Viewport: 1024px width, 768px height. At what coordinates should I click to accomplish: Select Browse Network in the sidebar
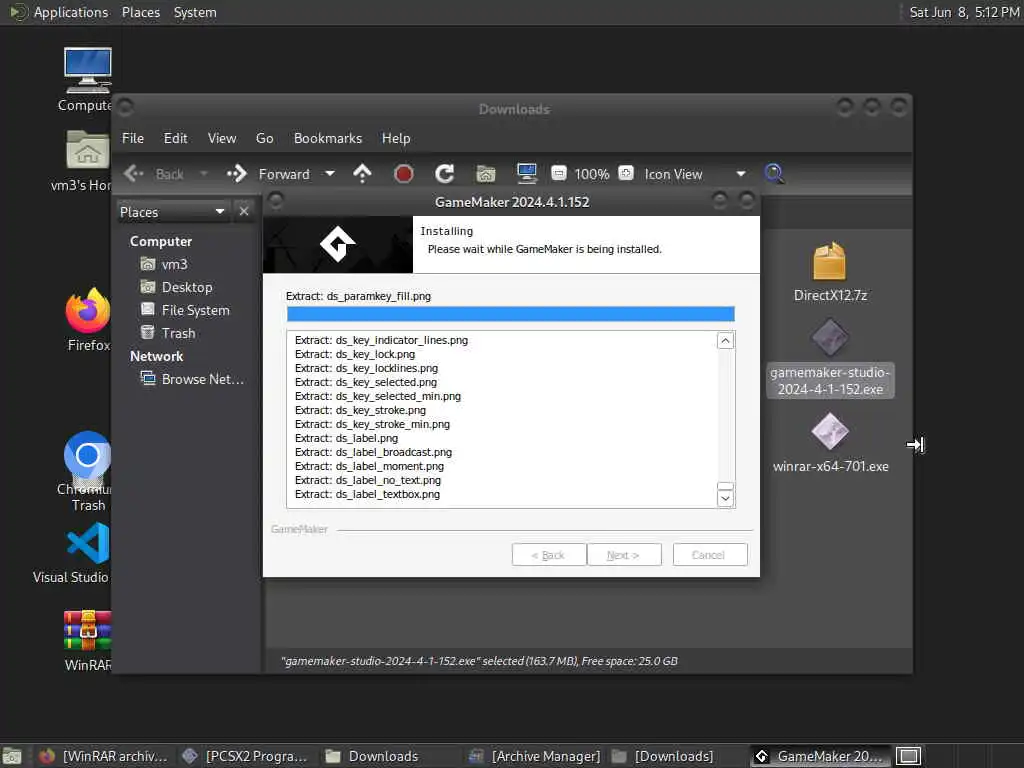point(192,379)
